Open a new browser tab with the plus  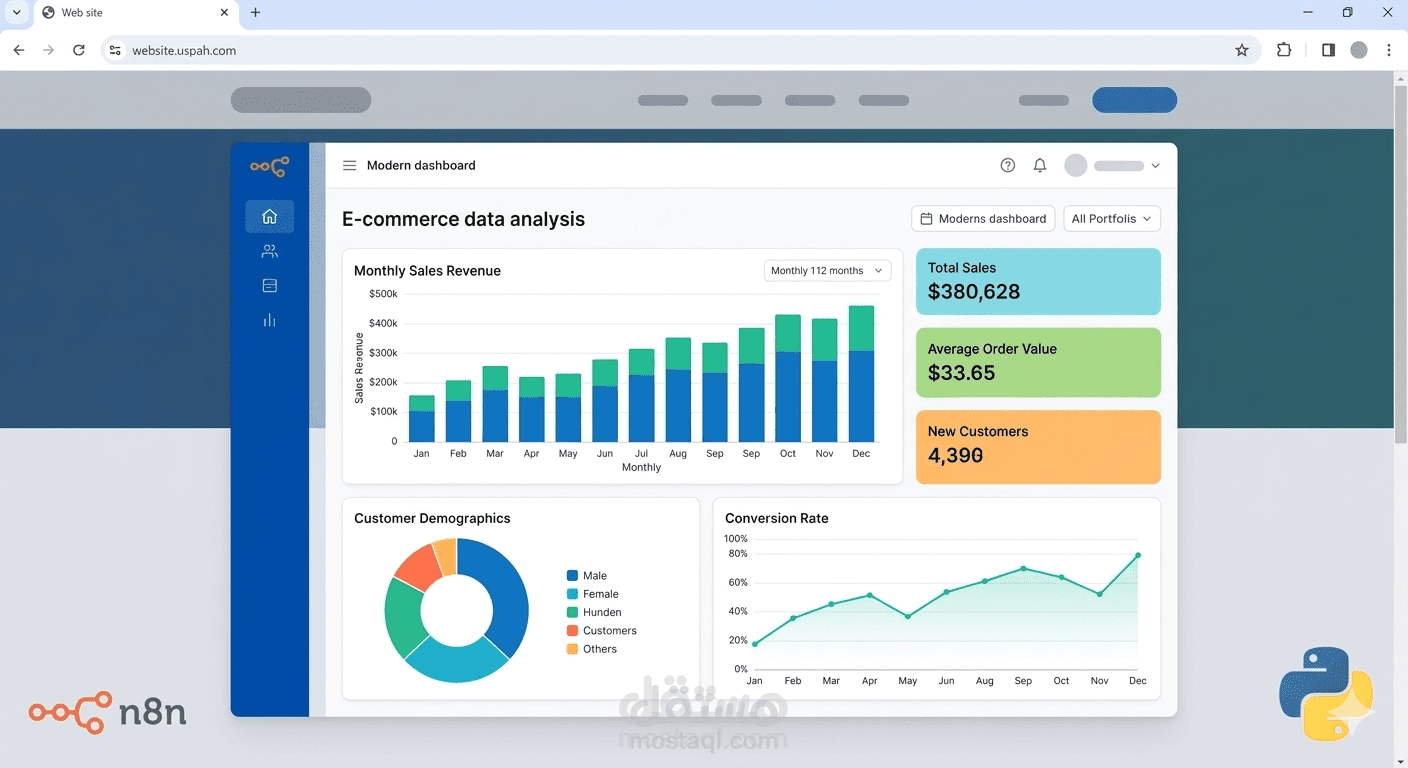tap(254, 13)
